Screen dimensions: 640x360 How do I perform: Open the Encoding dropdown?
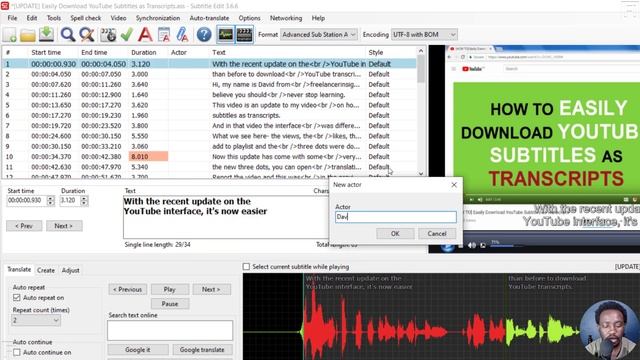(x=424, y=35)
